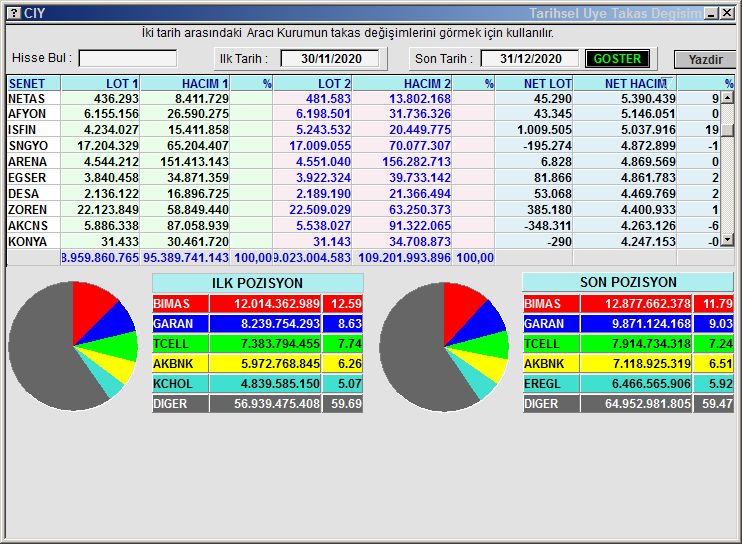
Task: Click the cyan EREGL row in SON POZISYON
Action: pos(627,384)
